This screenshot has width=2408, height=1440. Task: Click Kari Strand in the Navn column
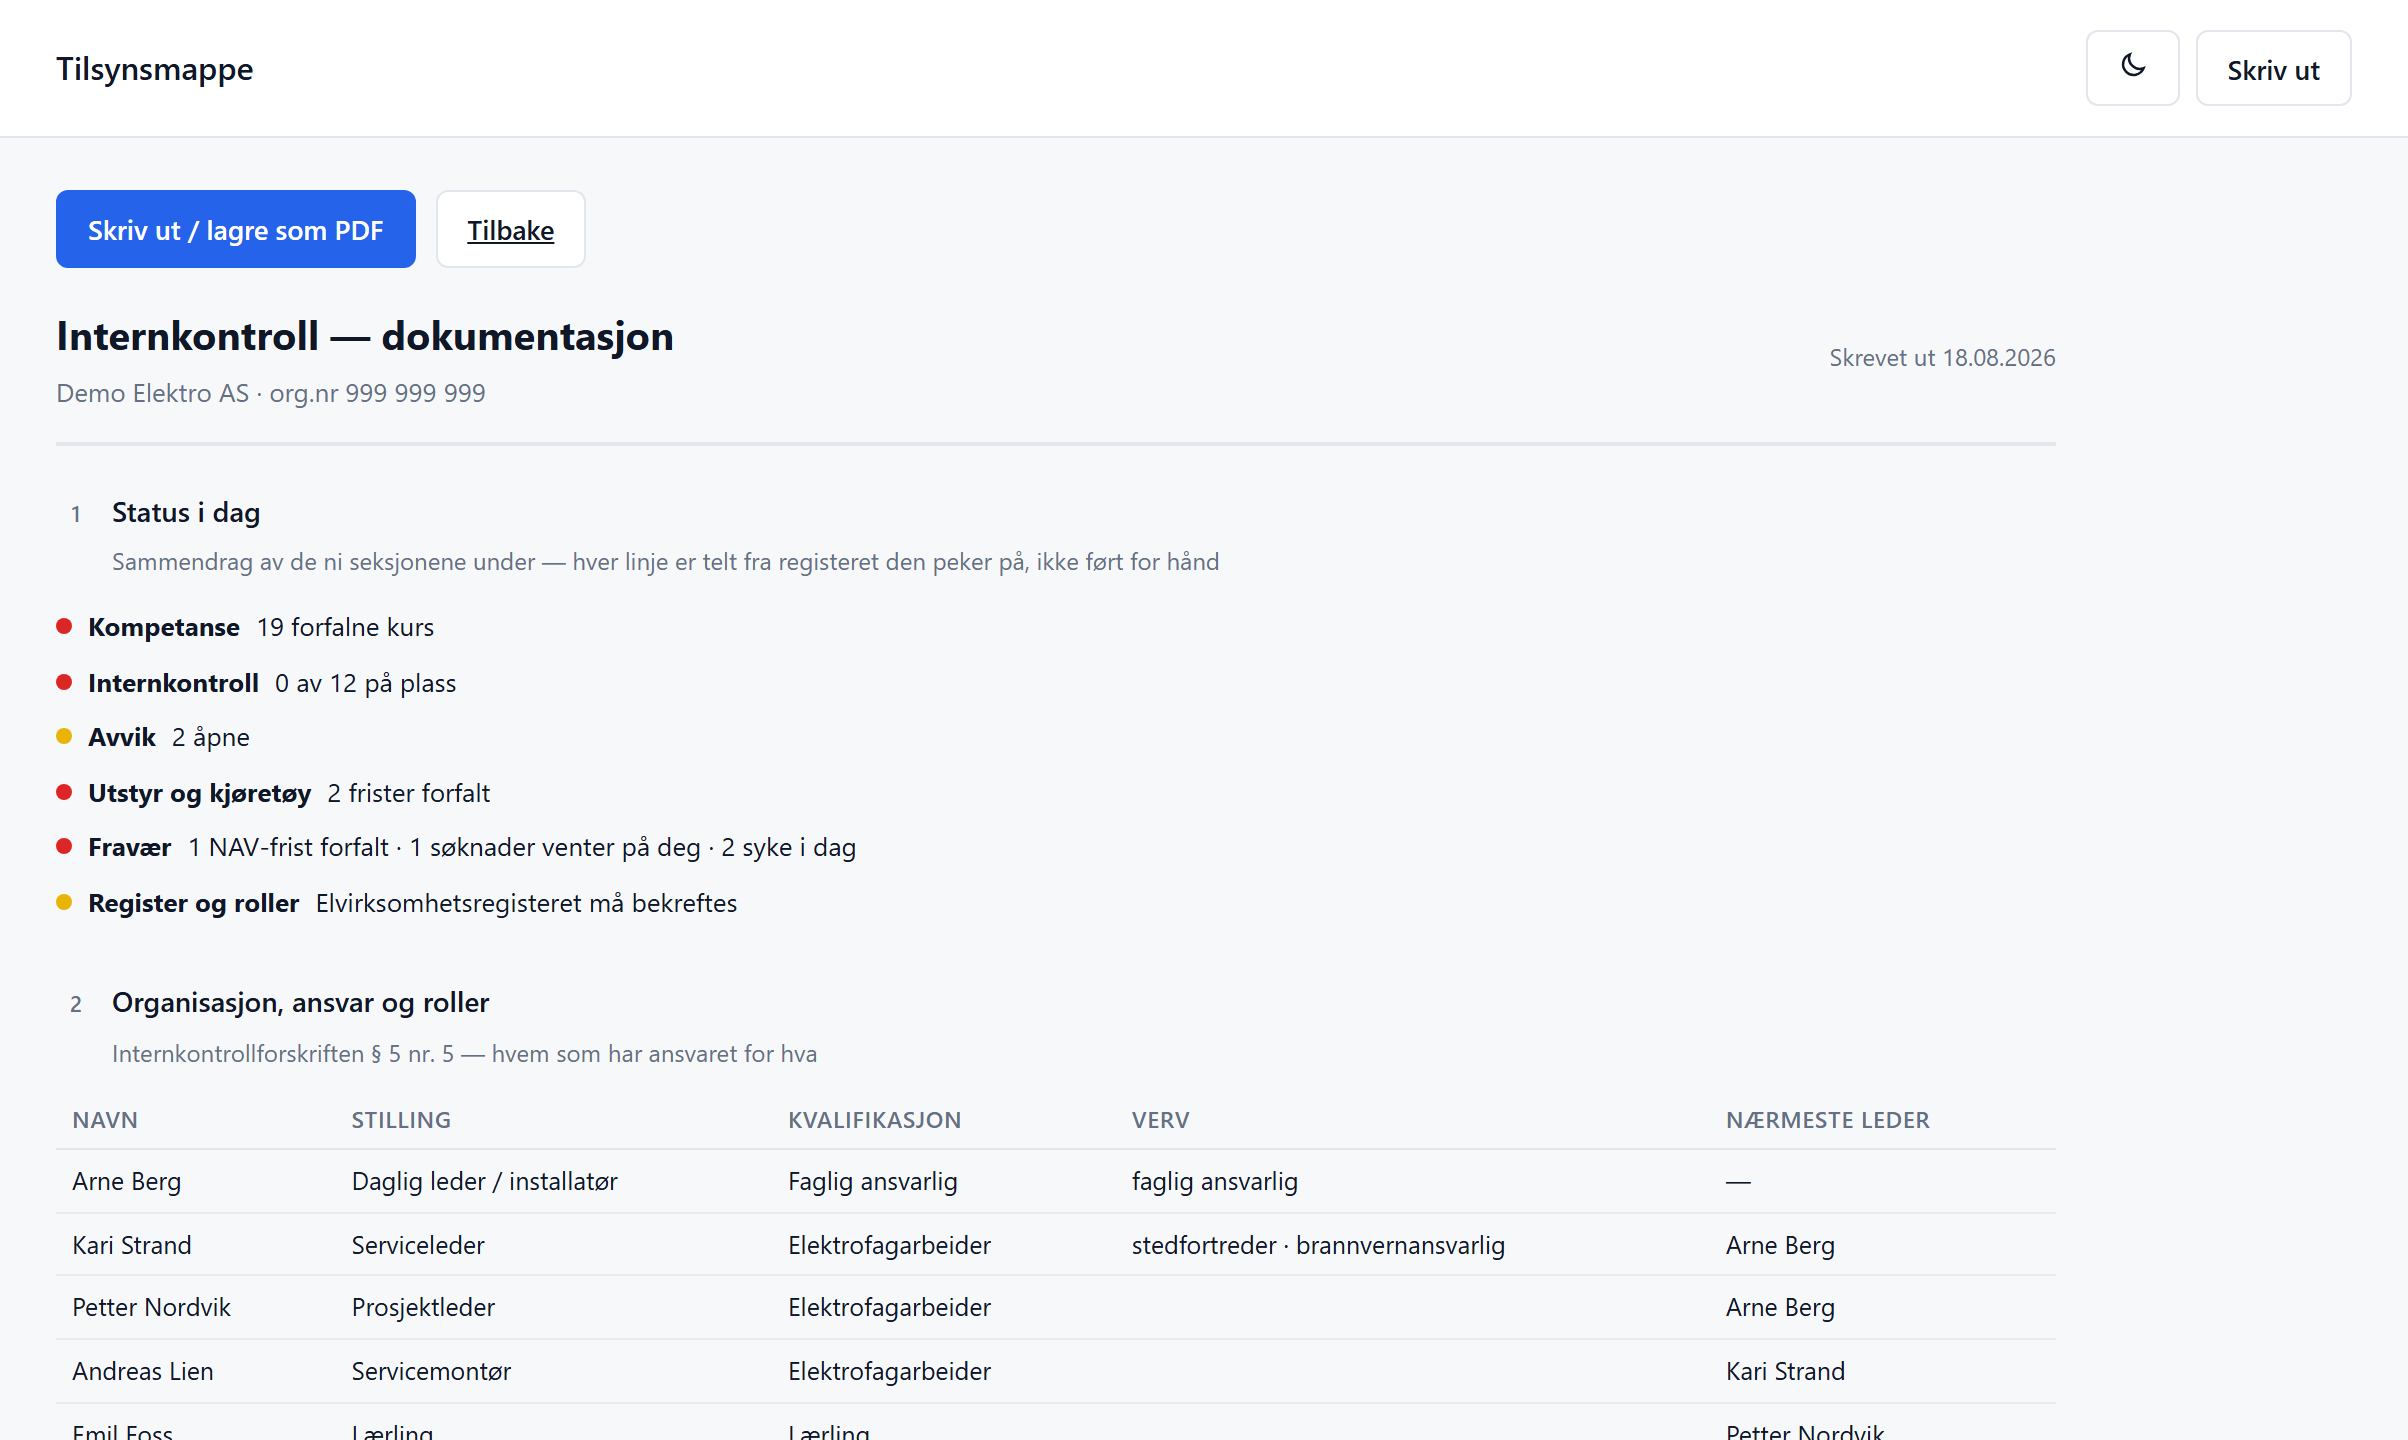[132, 1245]
